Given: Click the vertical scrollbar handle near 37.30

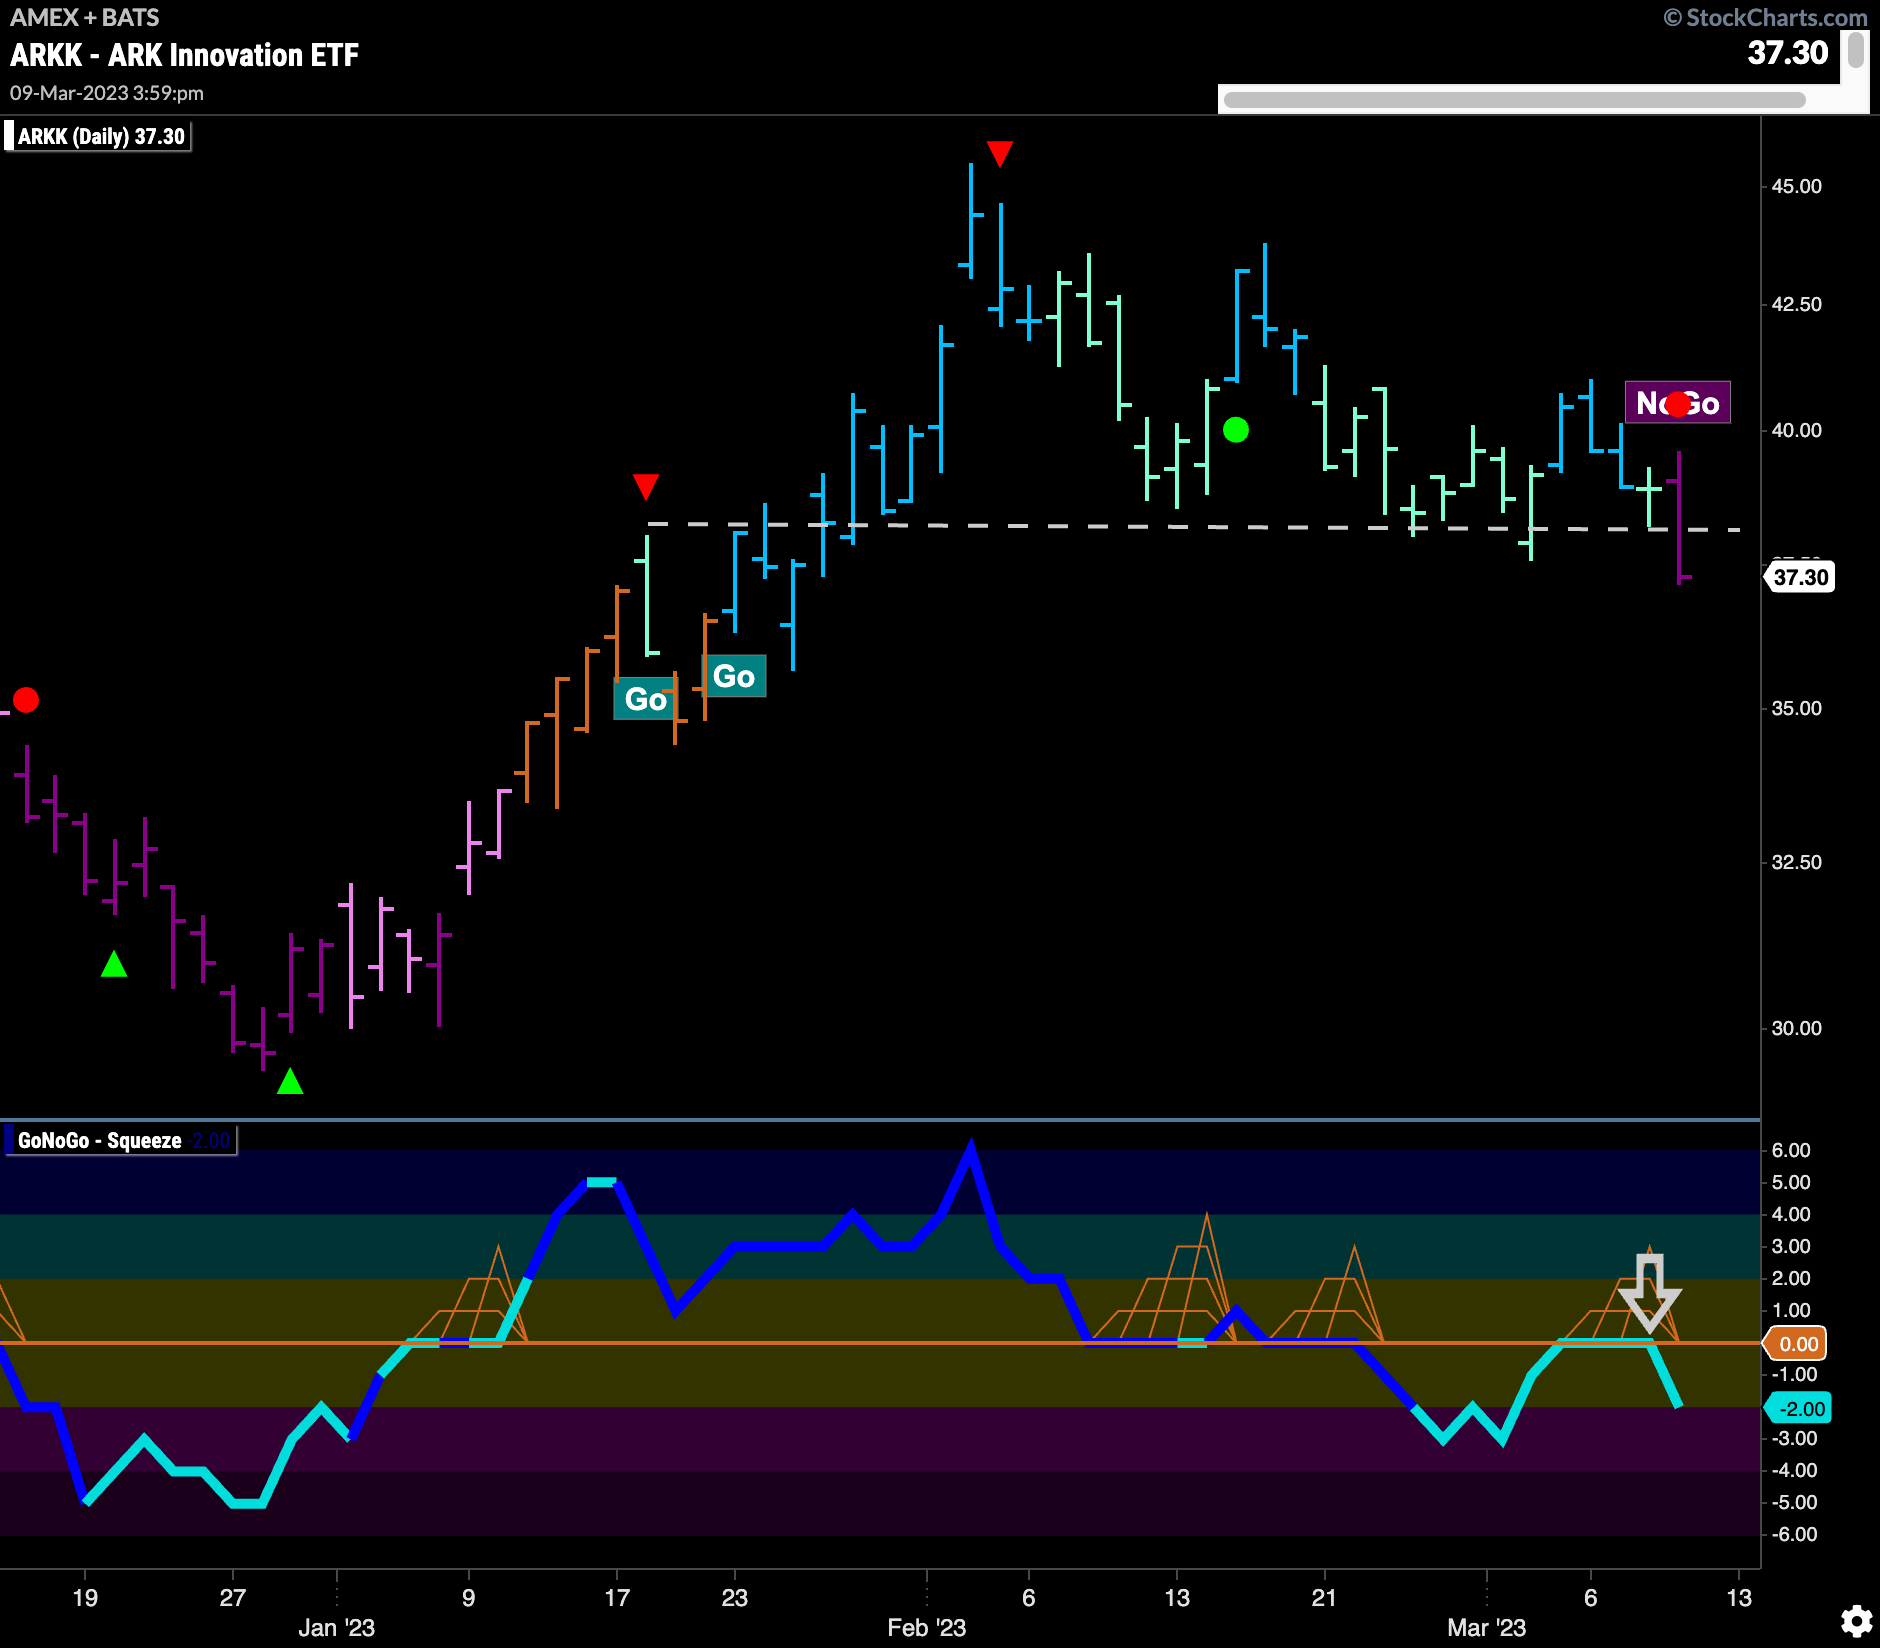Looking at the screenshot, I should pyautogui.click(x=1856, y=50).
